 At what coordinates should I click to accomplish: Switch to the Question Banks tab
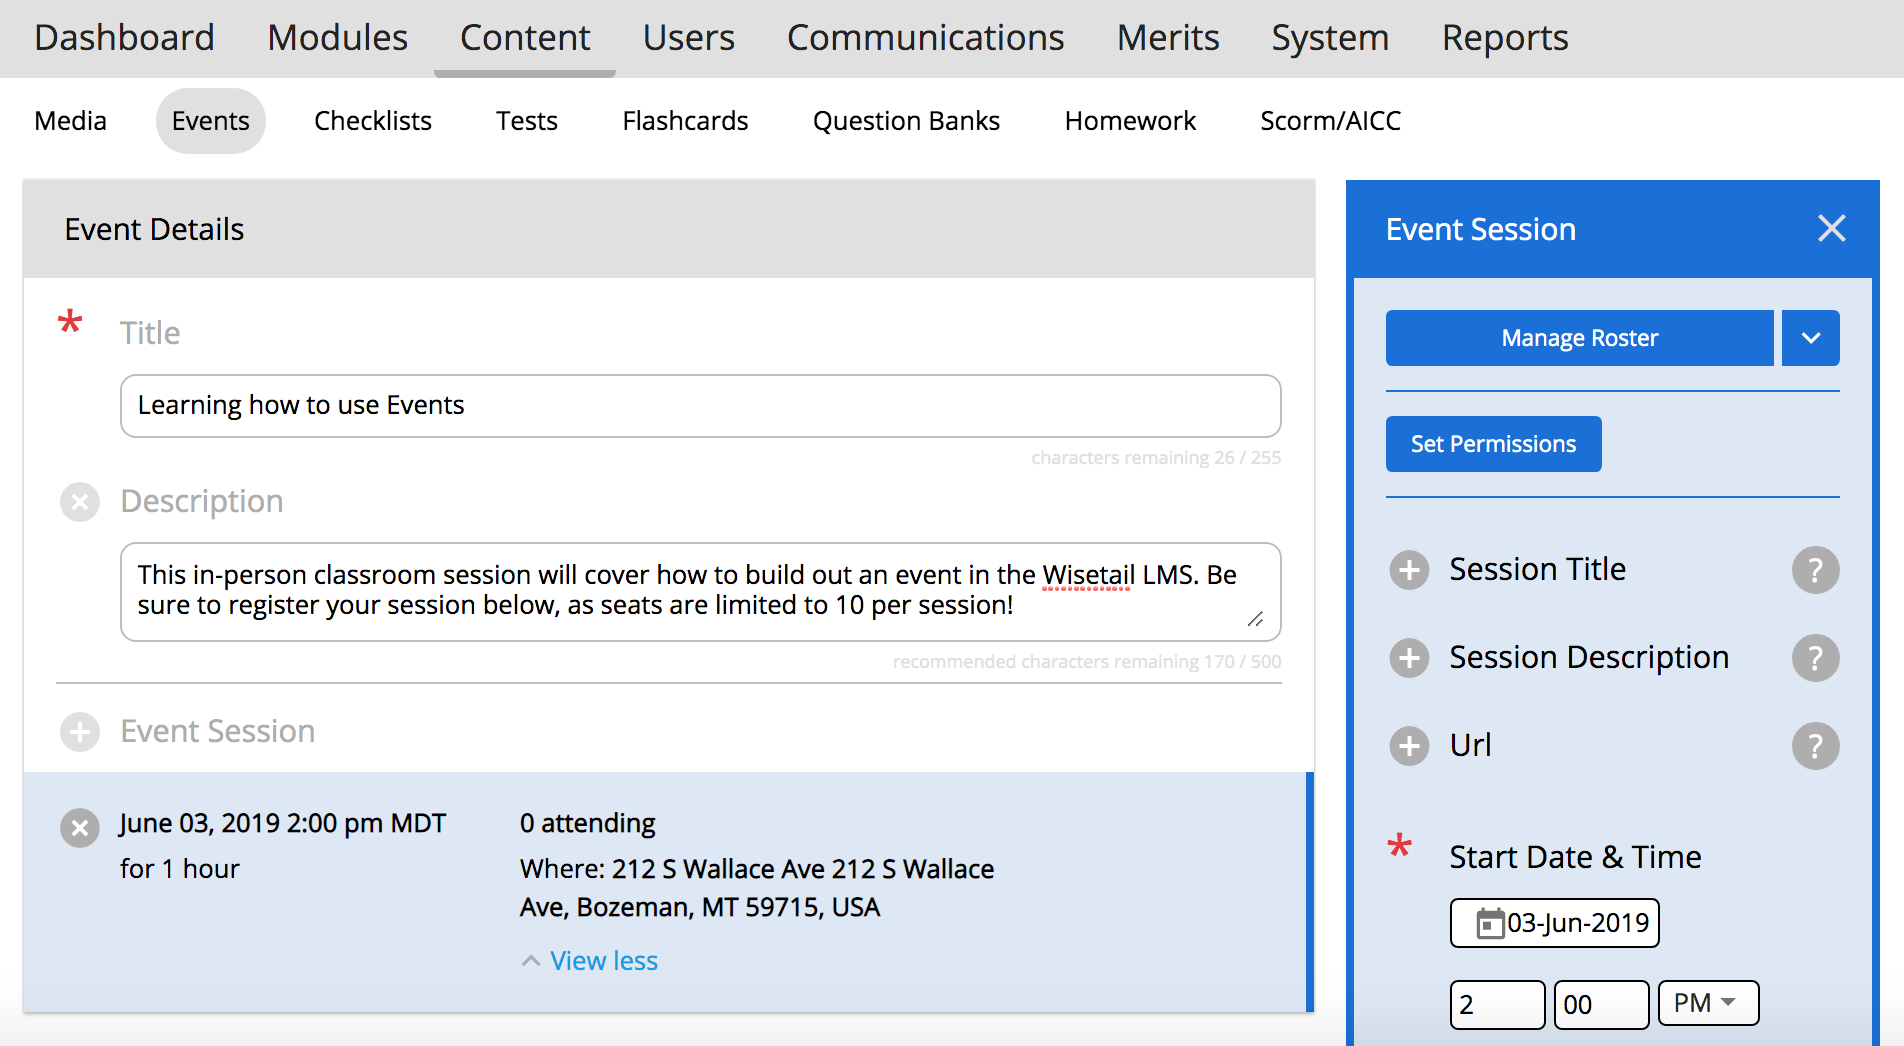[906, 121]
